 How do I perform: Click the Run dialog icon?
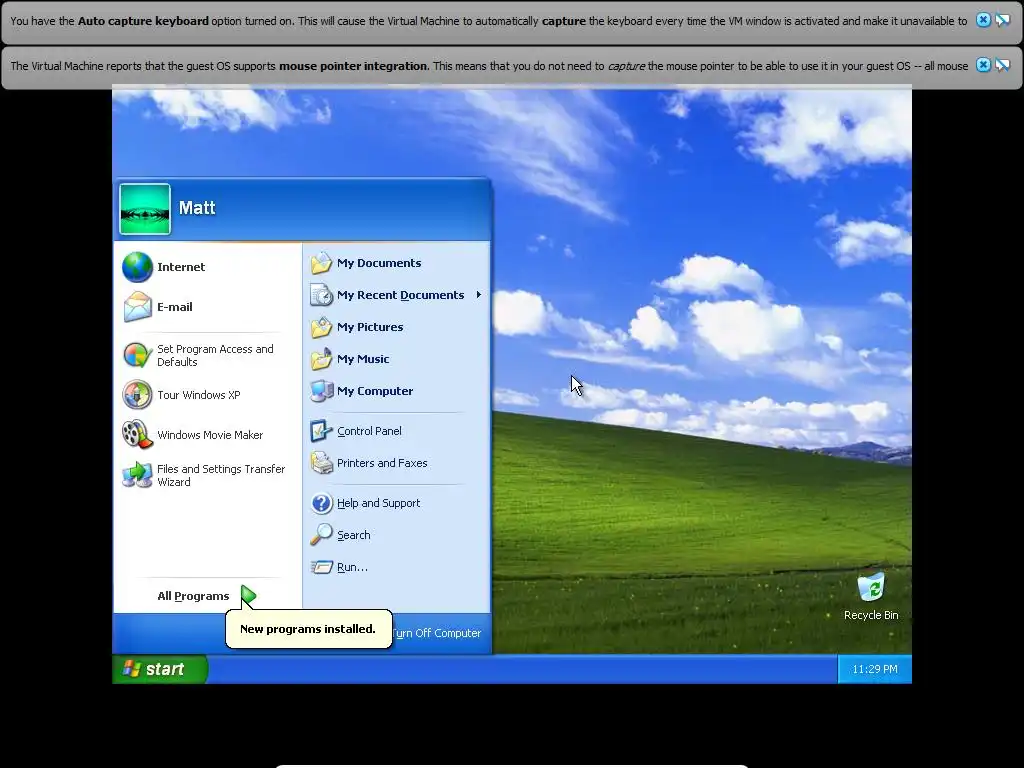321,567
